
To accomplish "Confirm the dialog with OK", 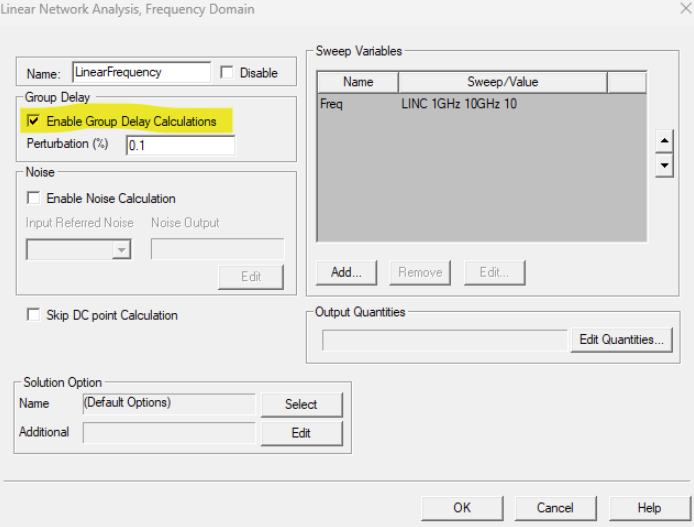I will [x=461, y=508].
